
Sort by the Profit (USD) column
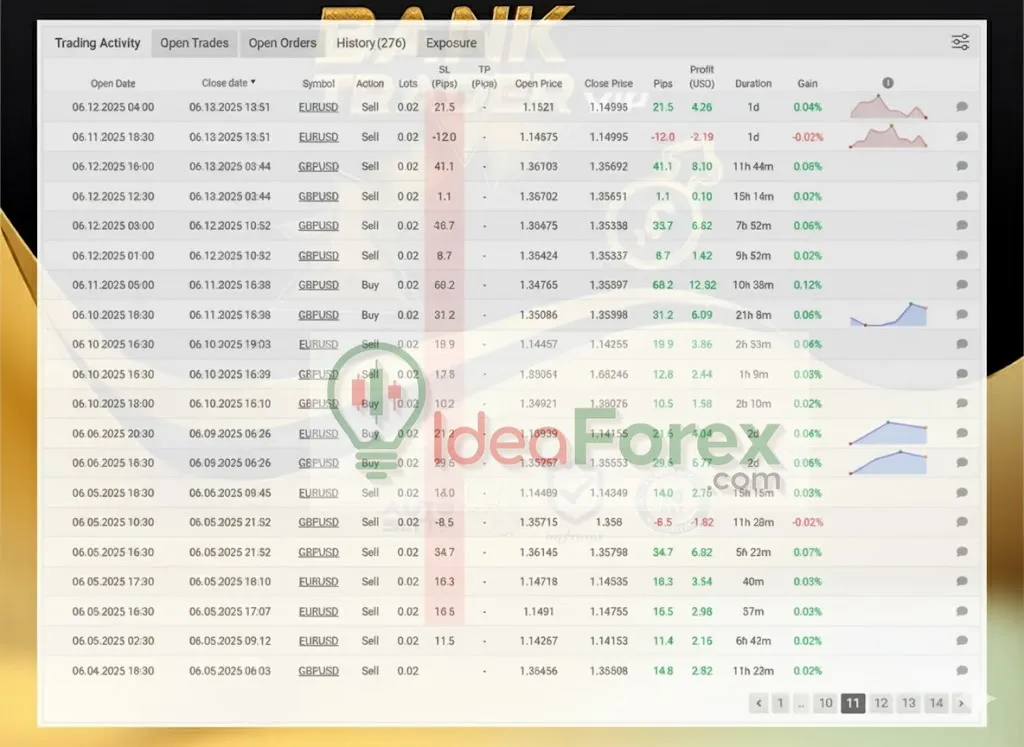tap(701, 77)
